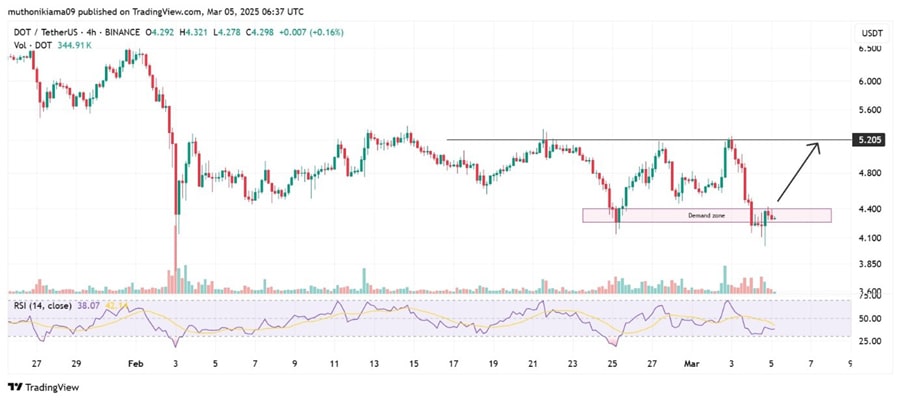Click the 4.100 price axis label
The width and height of the screenshot is (900, 400).
pyautogui.click(x=868, y=238)
